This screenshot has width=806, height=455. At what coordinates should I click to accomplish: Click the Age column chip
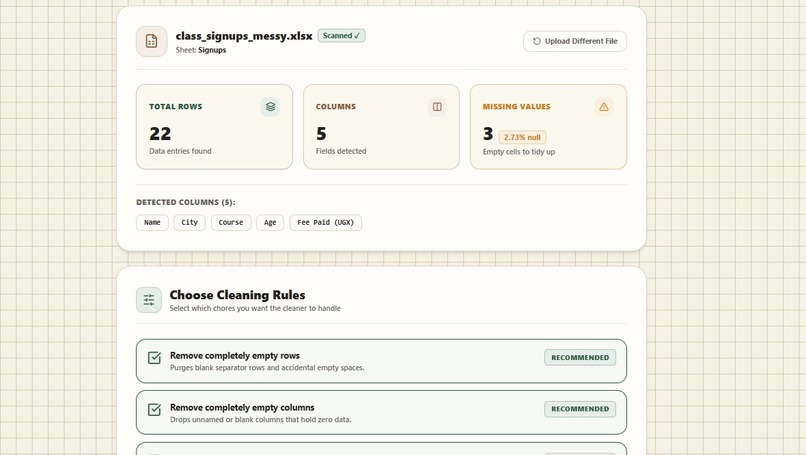pos(270,223)
